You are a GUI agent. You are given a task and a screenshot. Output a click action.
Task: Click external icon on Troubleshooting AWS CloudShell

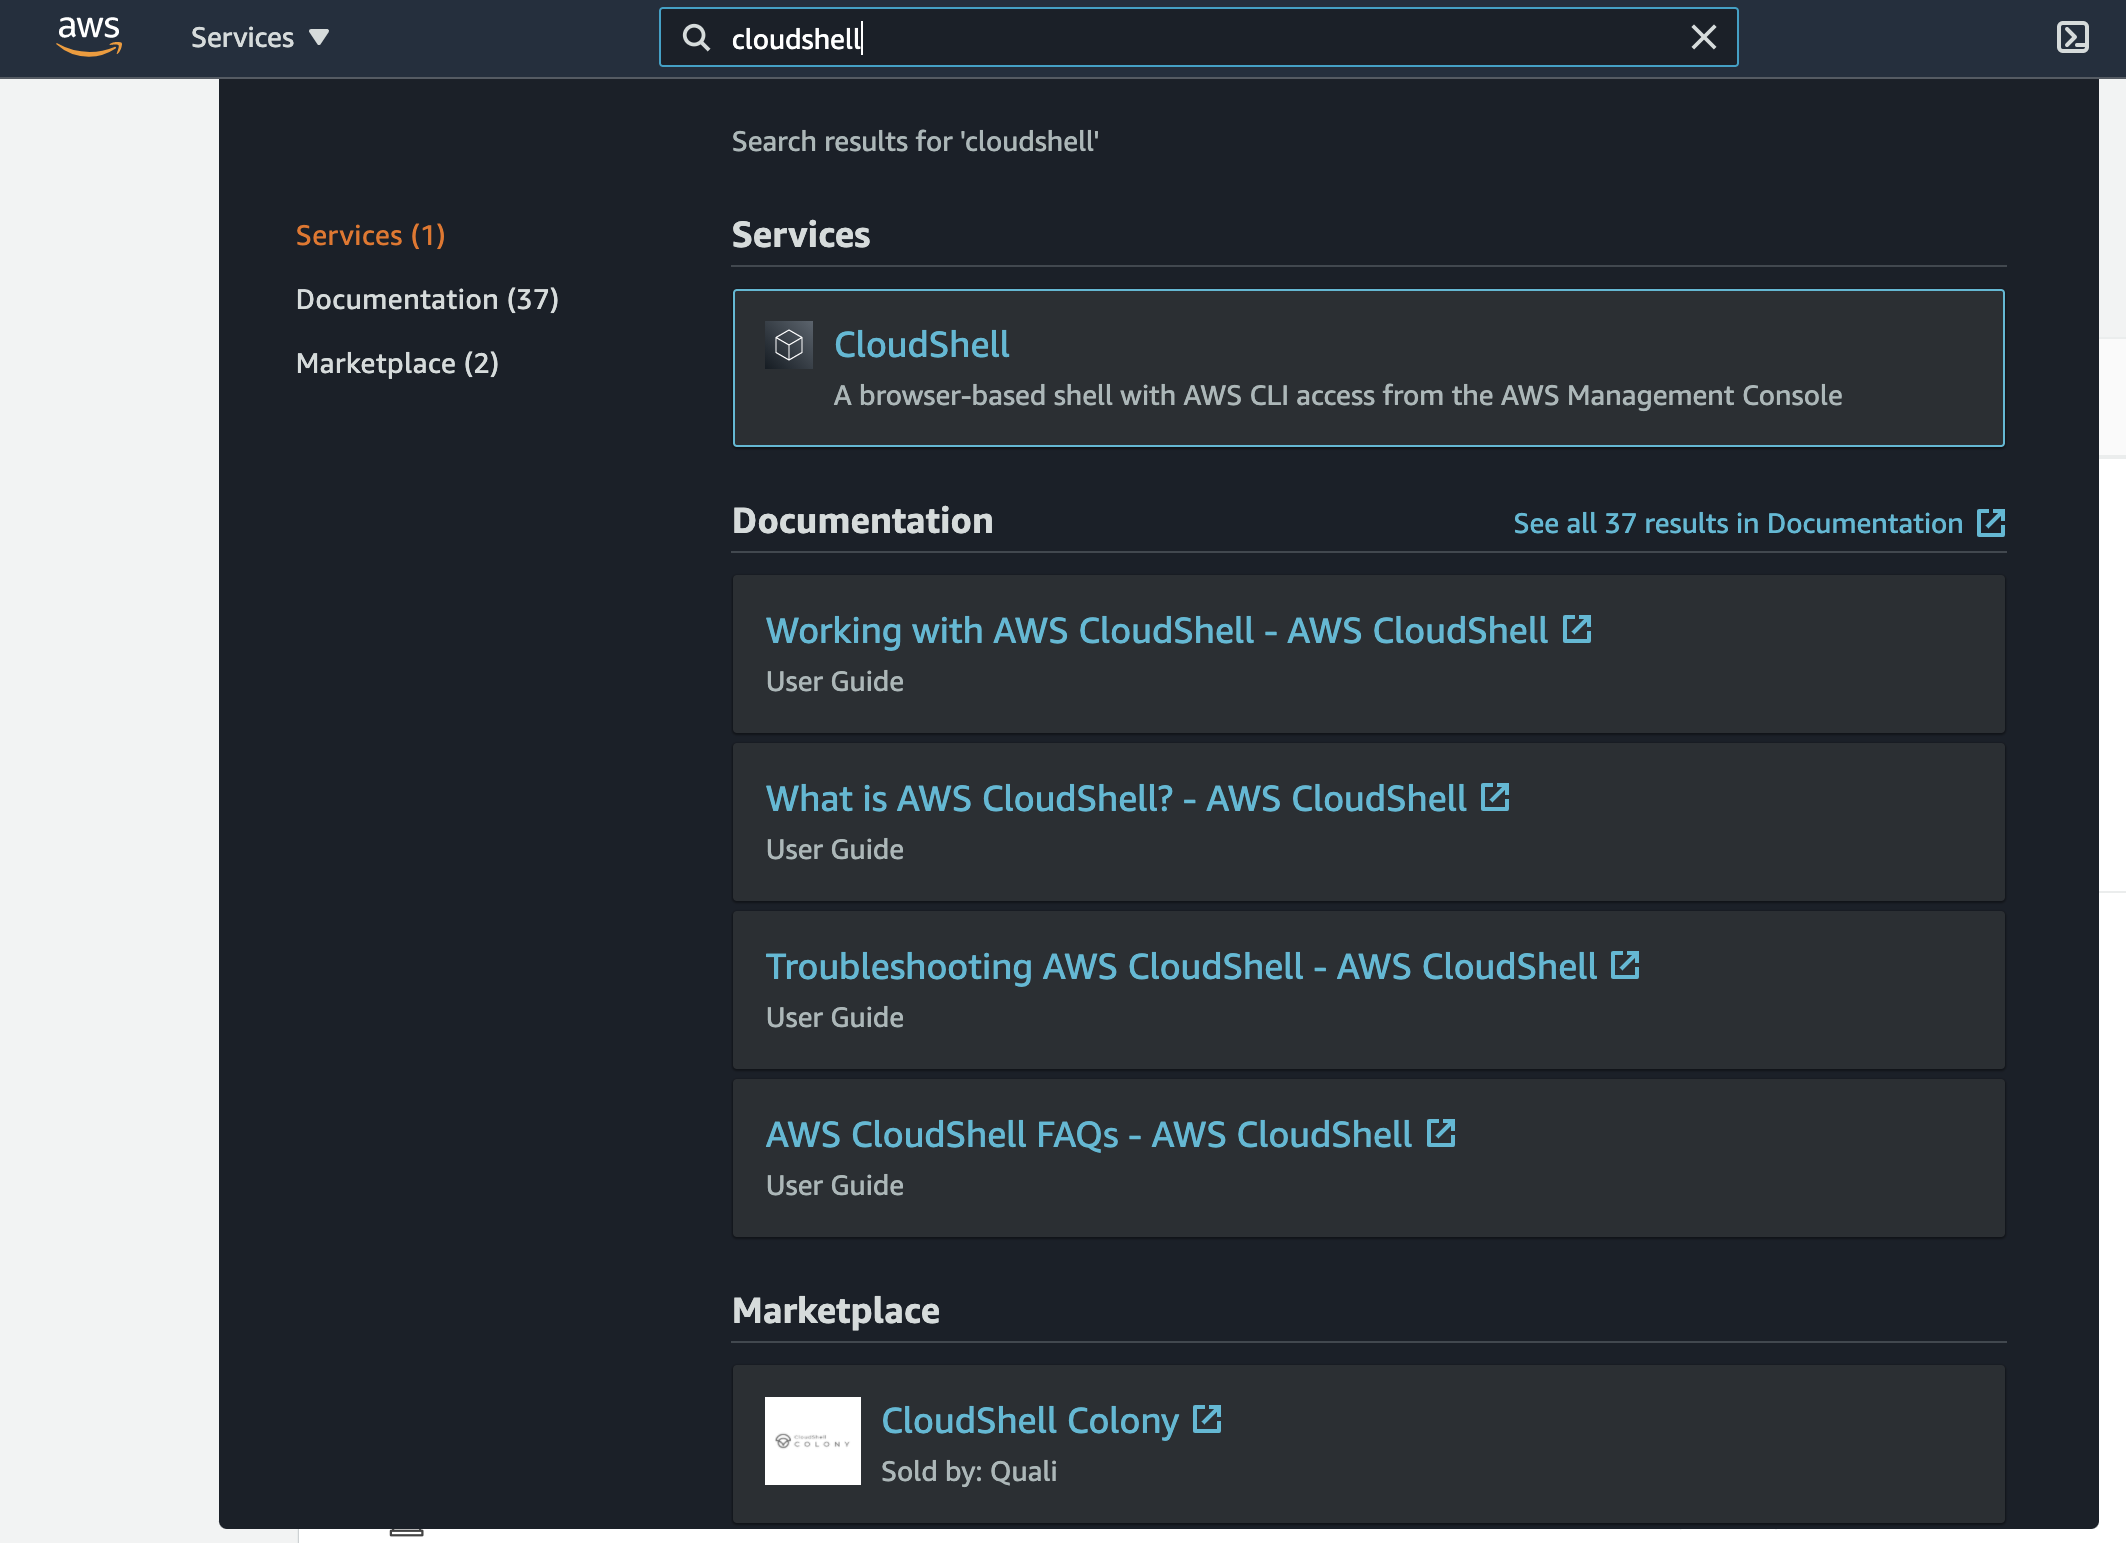(x=1625, y=965)
